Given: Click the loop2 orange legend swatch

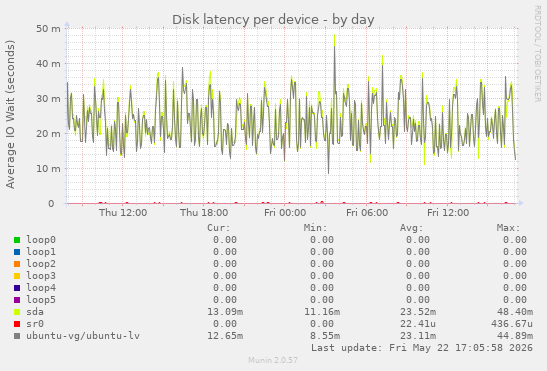Looking at the screenshot, I should click(17, 264).
